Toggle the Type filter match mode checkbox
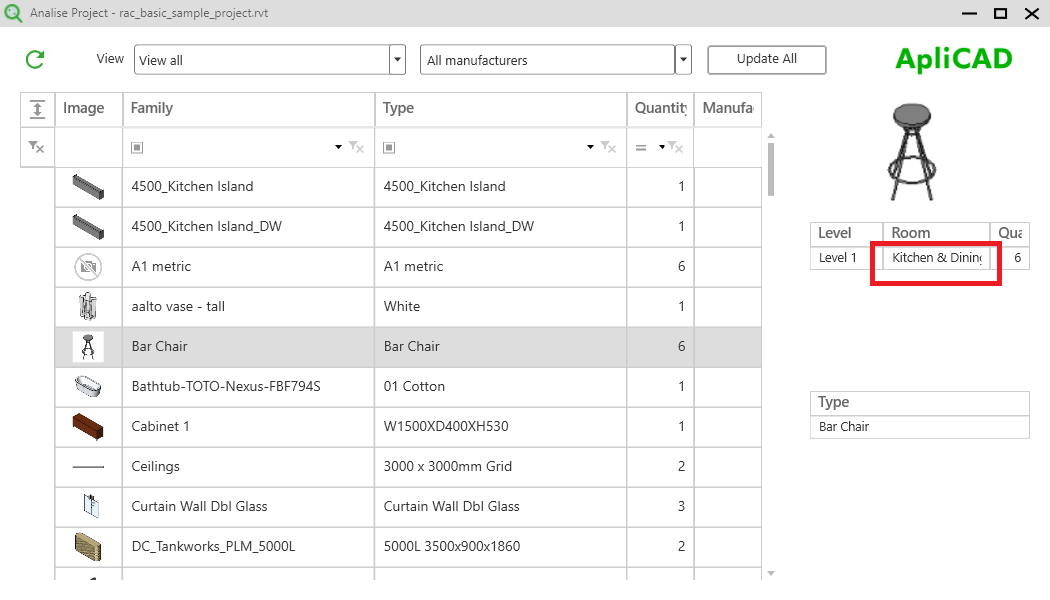This screenshot has width=1050, height=600. [390, 146]
